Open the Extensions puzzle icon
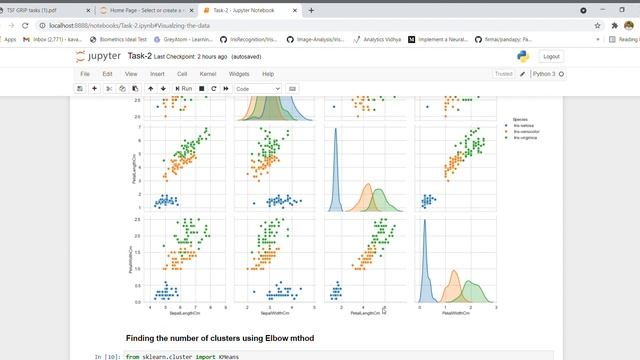The image size is (640, 360). tap(615, 25)
